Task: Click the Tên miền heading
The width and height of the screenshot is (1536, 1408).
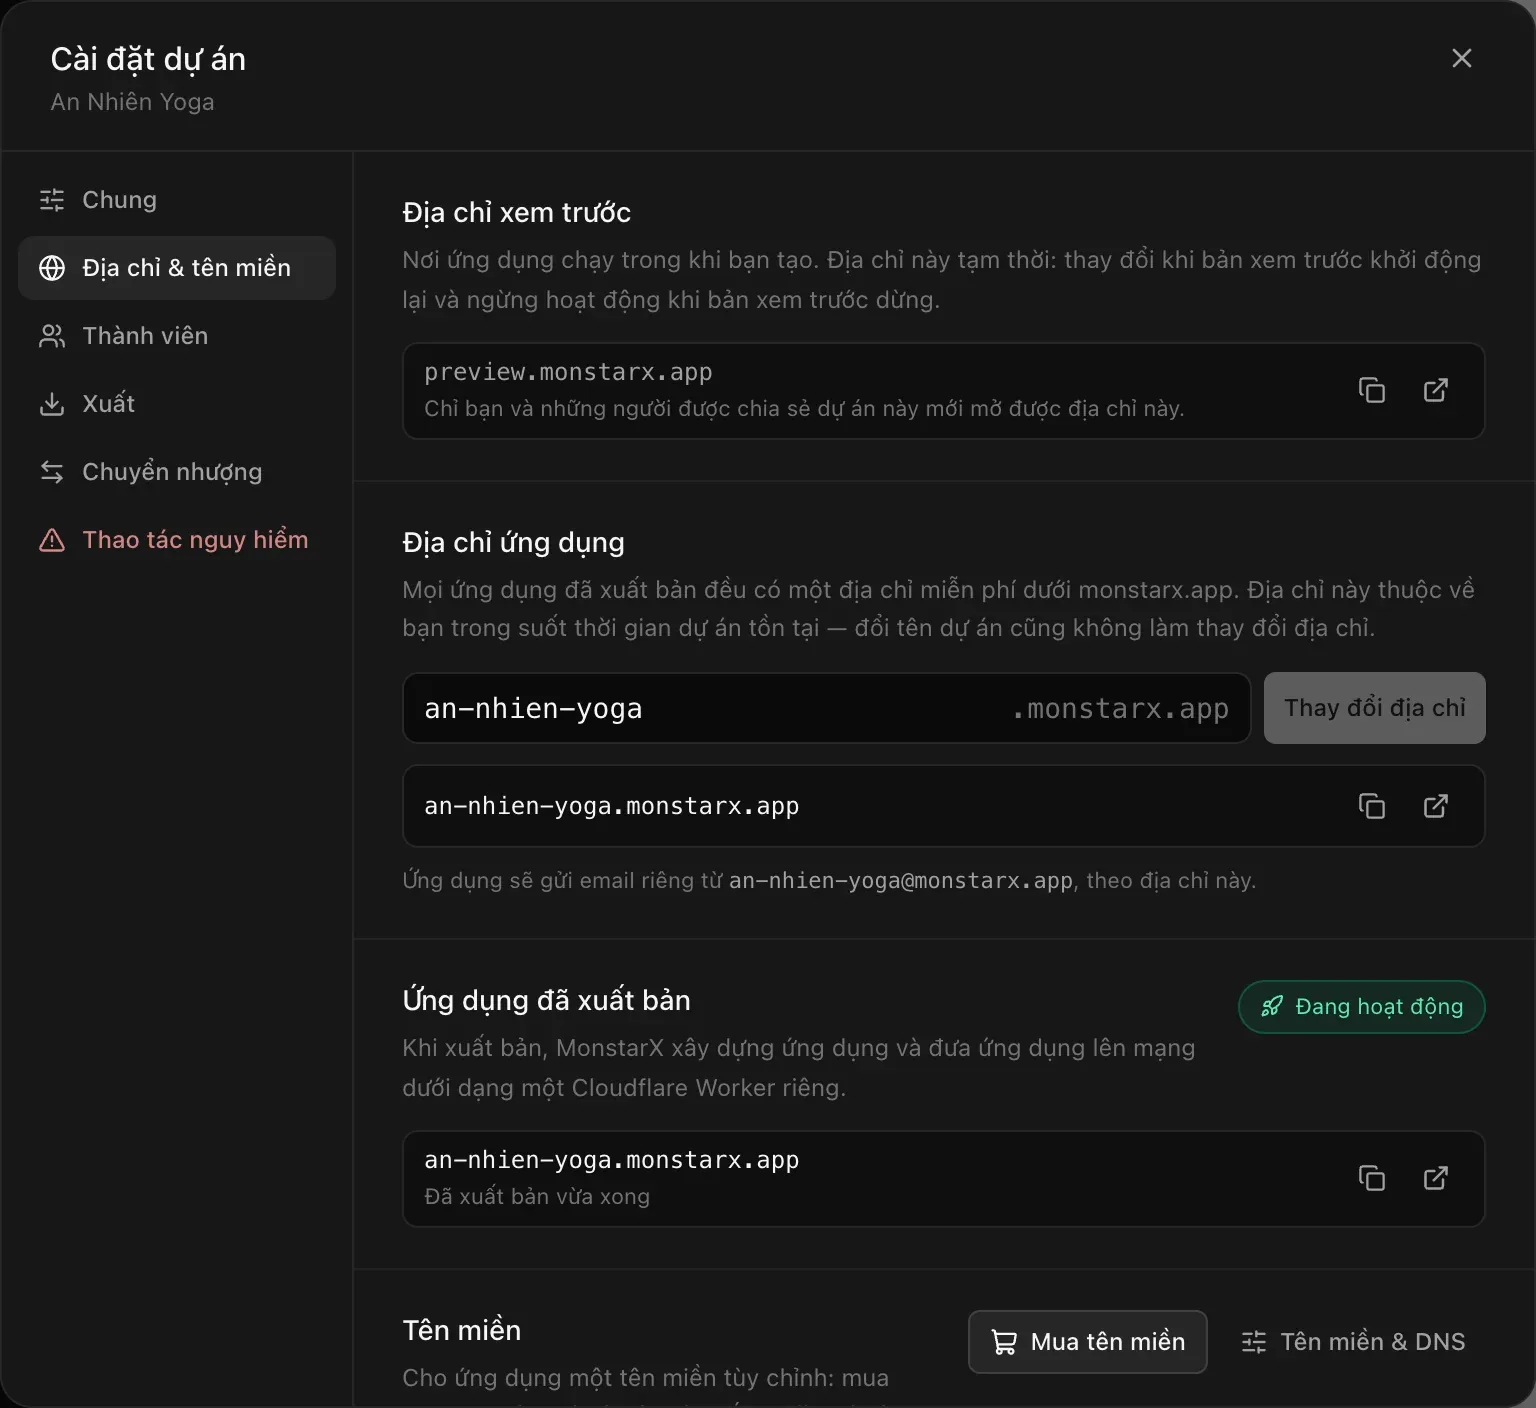Action: [462, 1331]
